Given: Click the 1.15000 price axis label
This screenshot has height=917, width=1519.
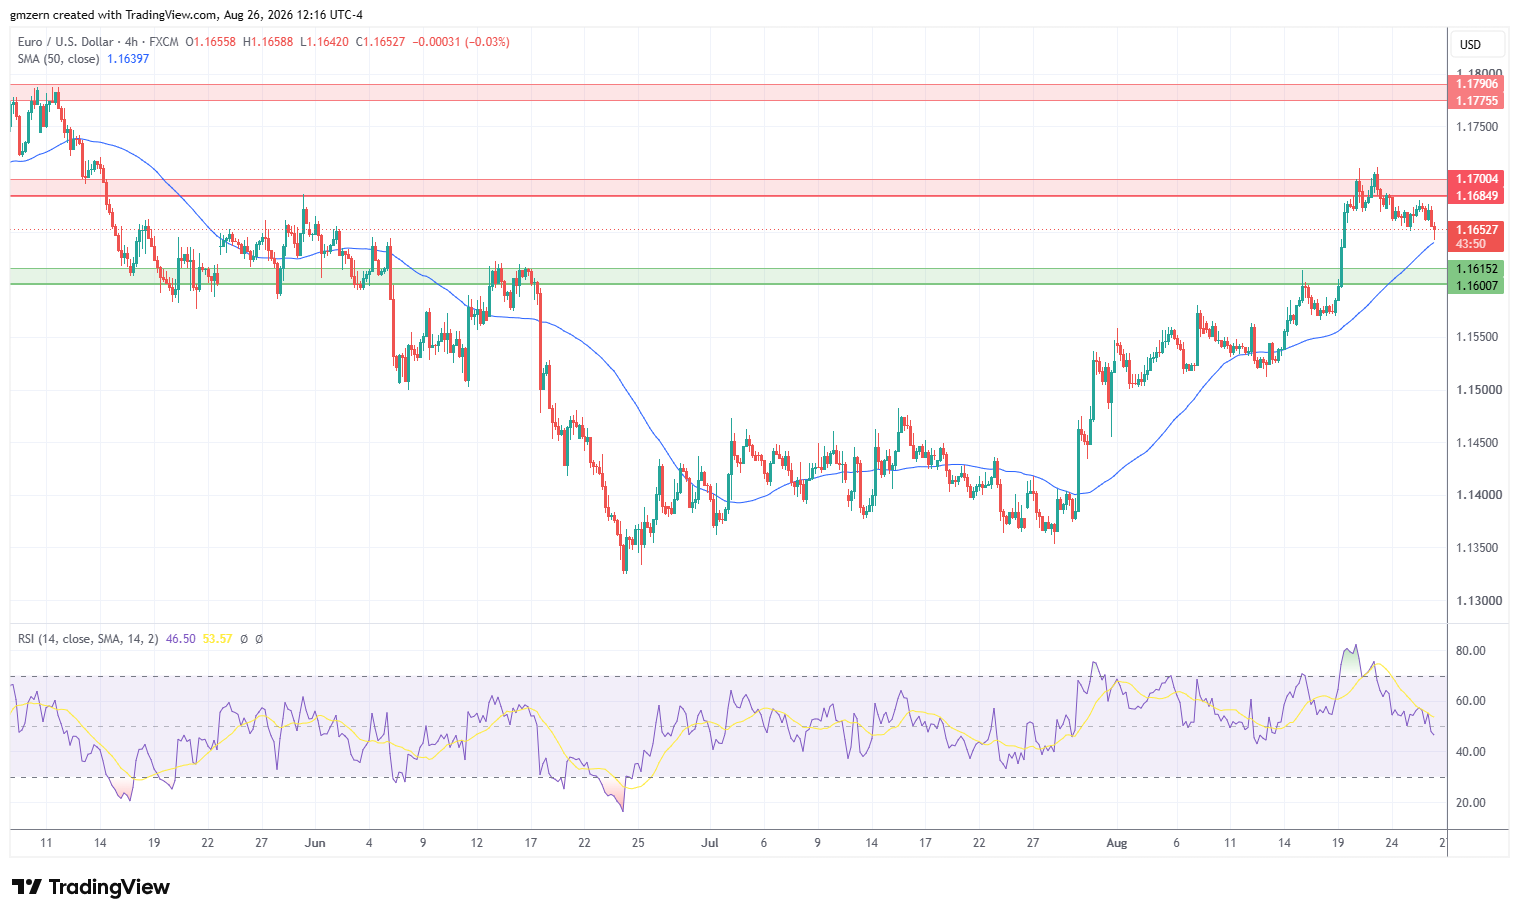Looking at the screenshot, I should 1478,390.
